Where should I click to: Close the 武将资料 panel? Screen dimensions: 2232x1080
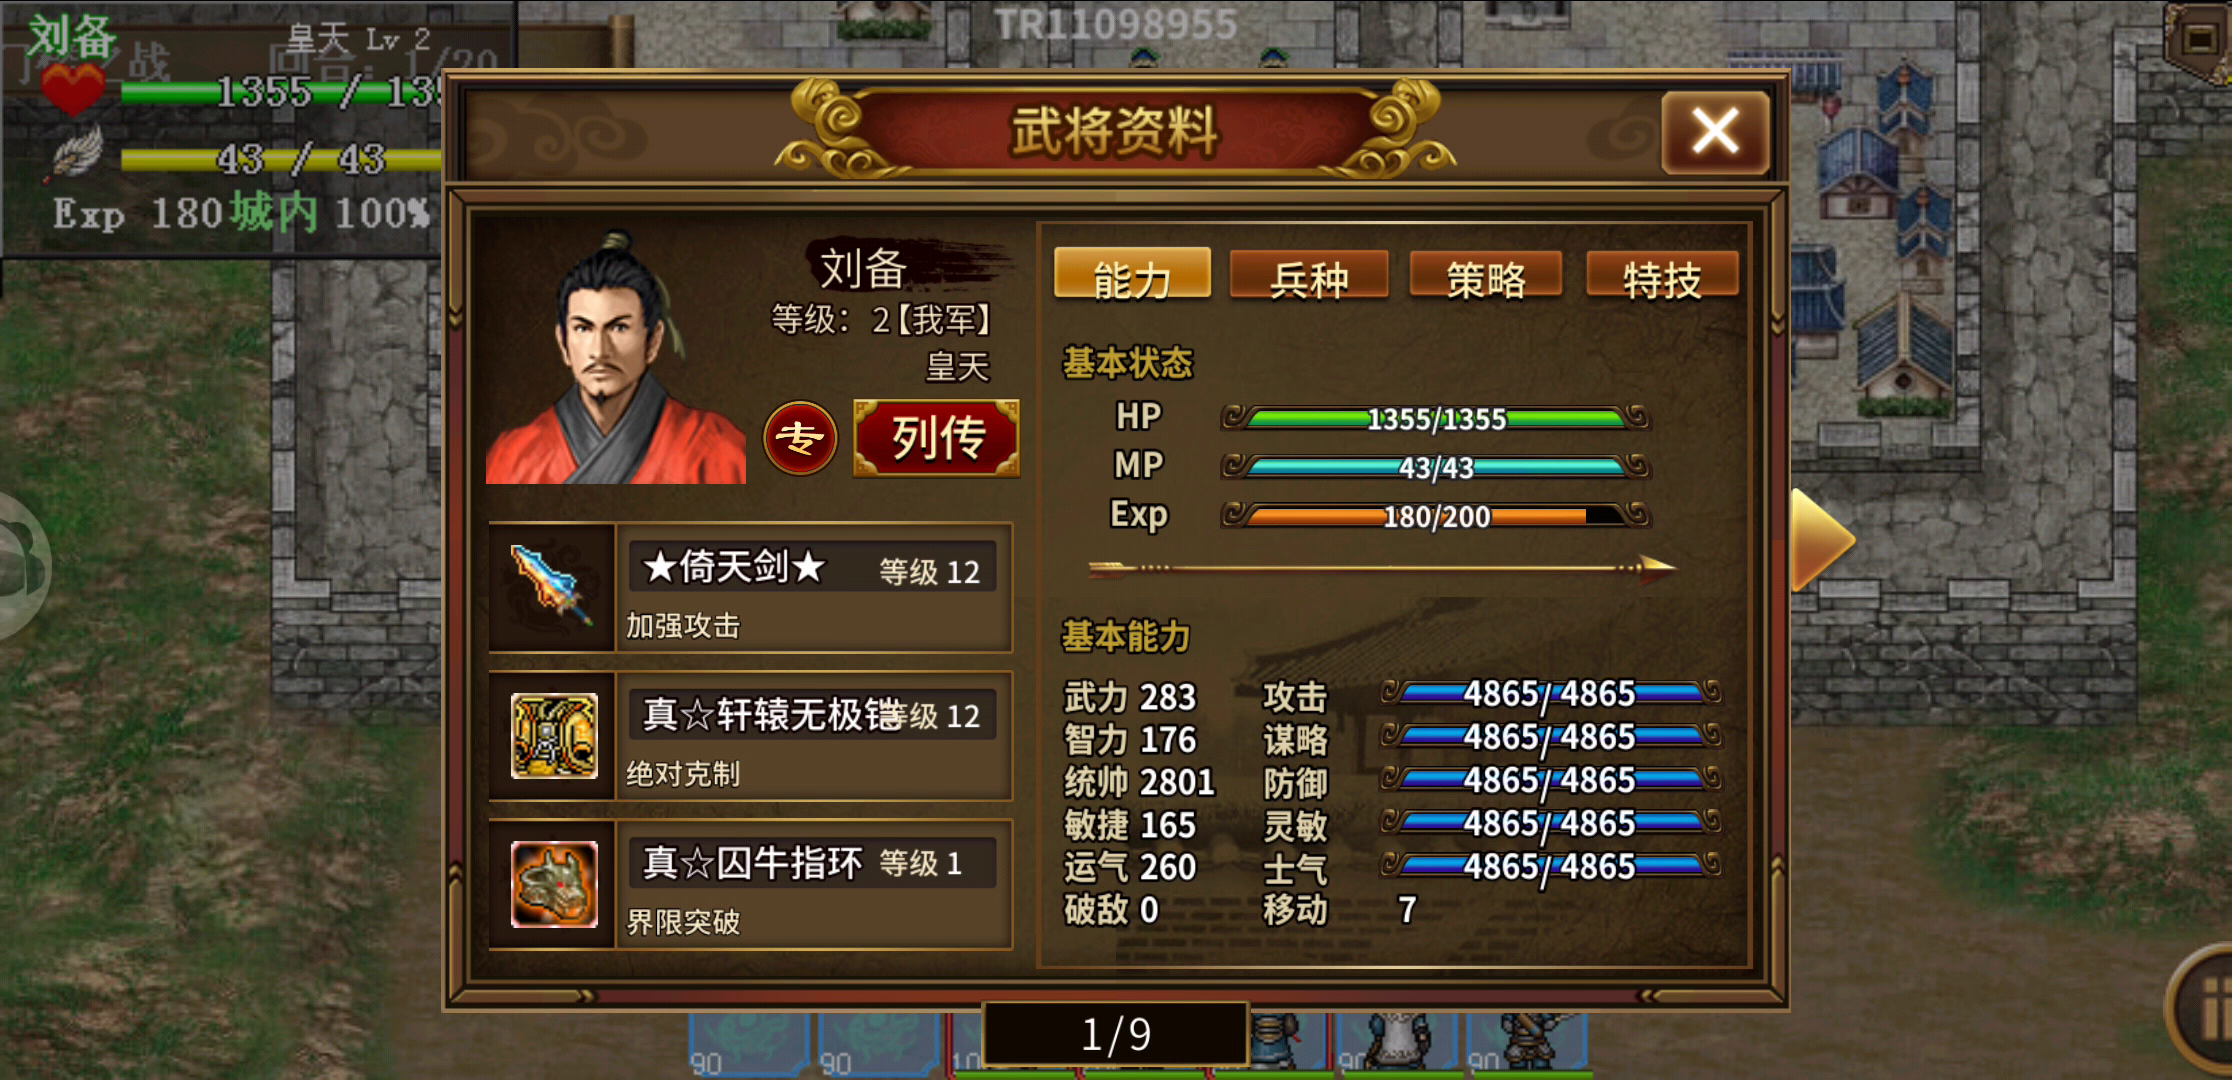click(x=1715, y=131)
